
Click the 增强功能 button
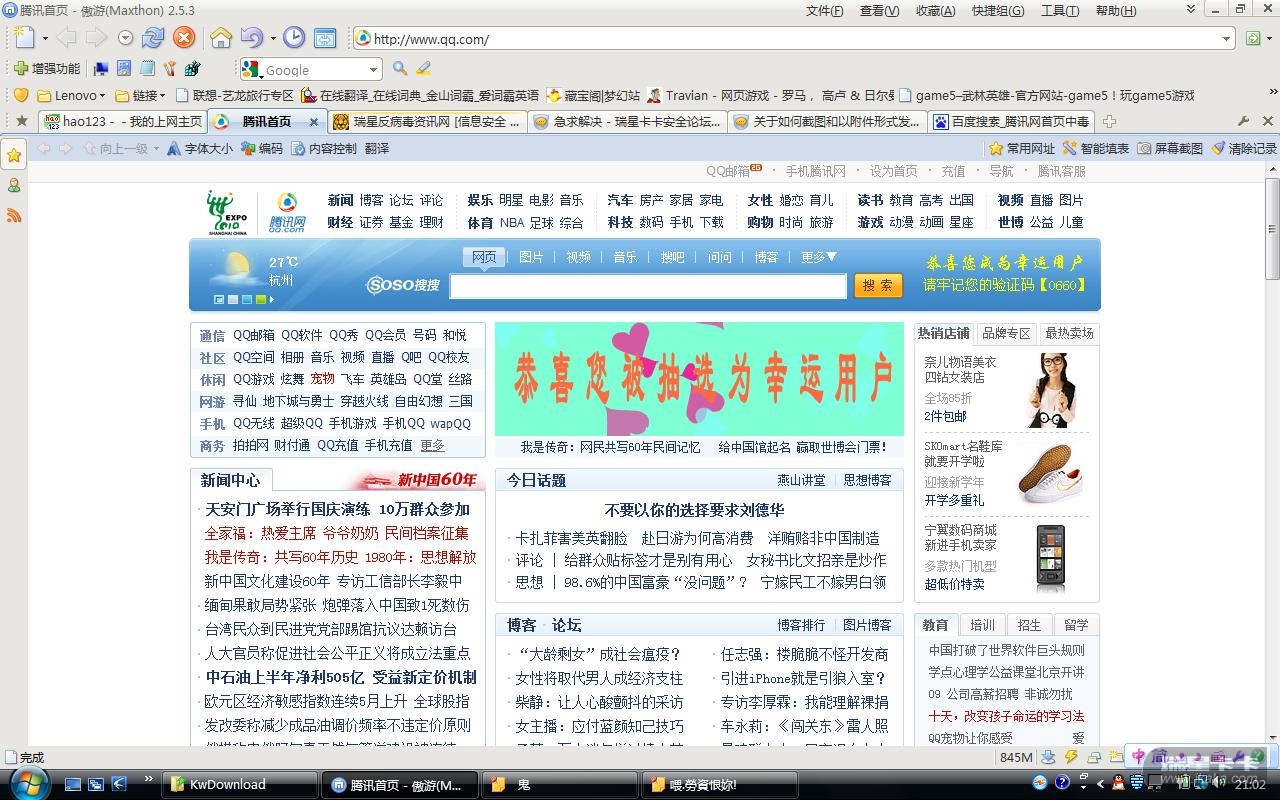pos(47,69)
